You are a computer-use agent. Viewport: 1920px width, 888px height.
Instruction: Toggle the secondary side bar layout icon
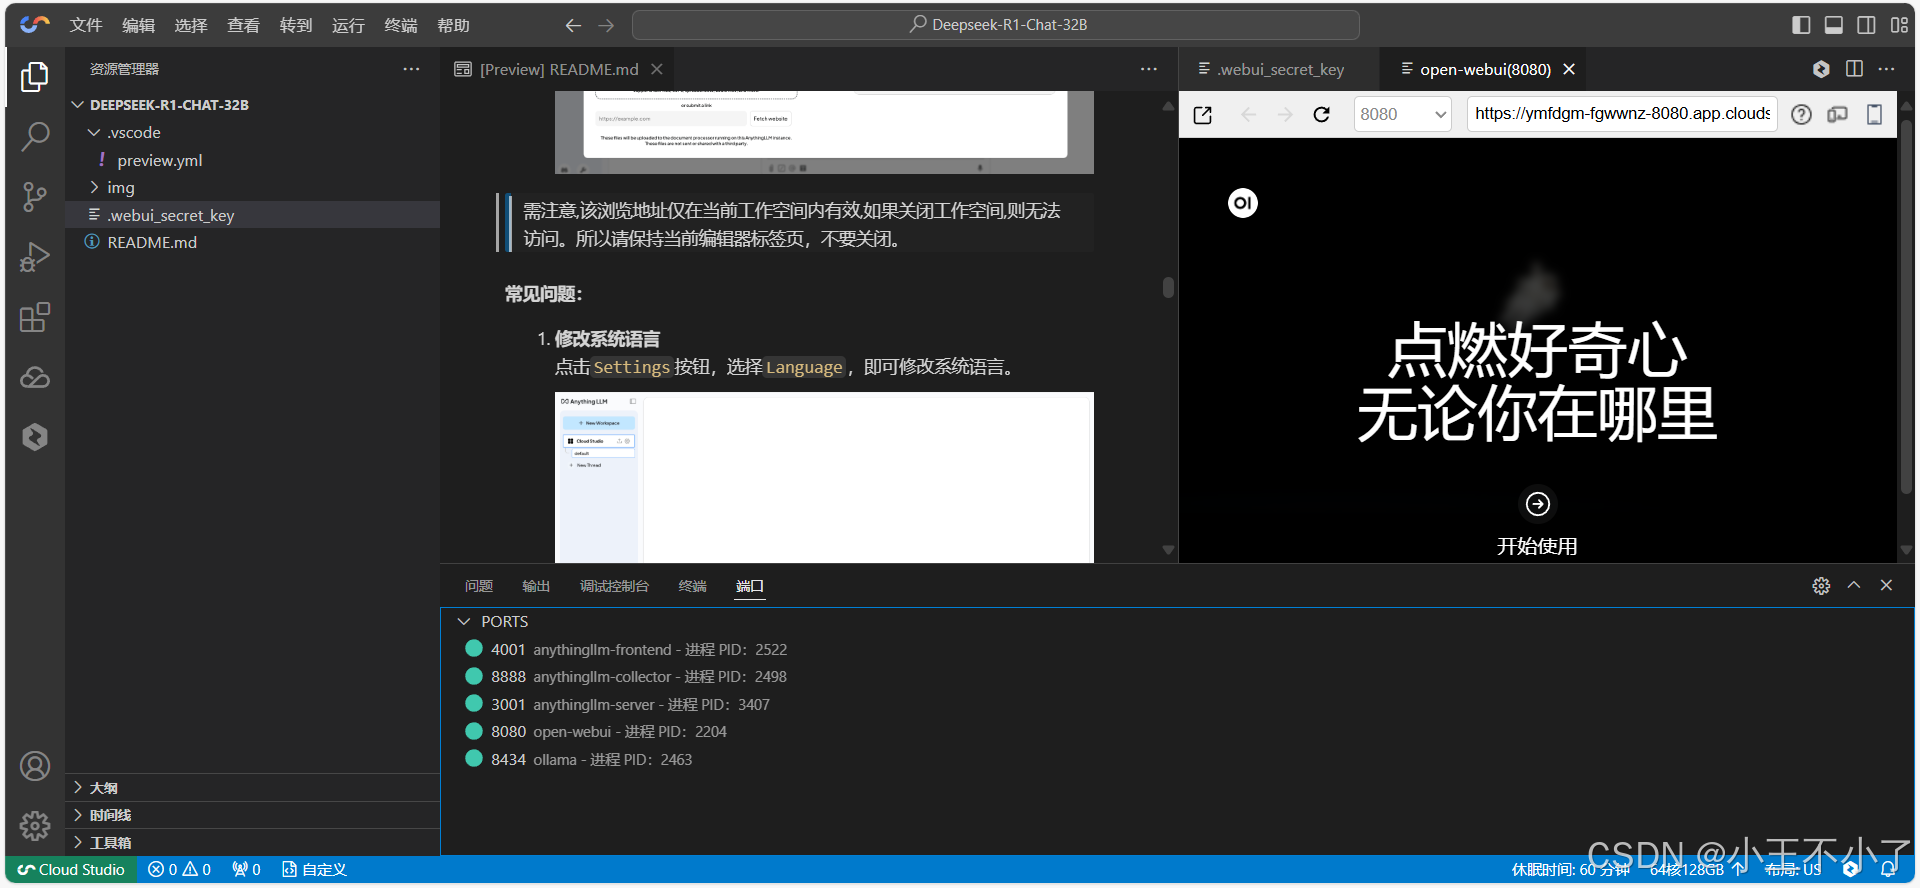pyautogui.click(x=1866, y=25)
